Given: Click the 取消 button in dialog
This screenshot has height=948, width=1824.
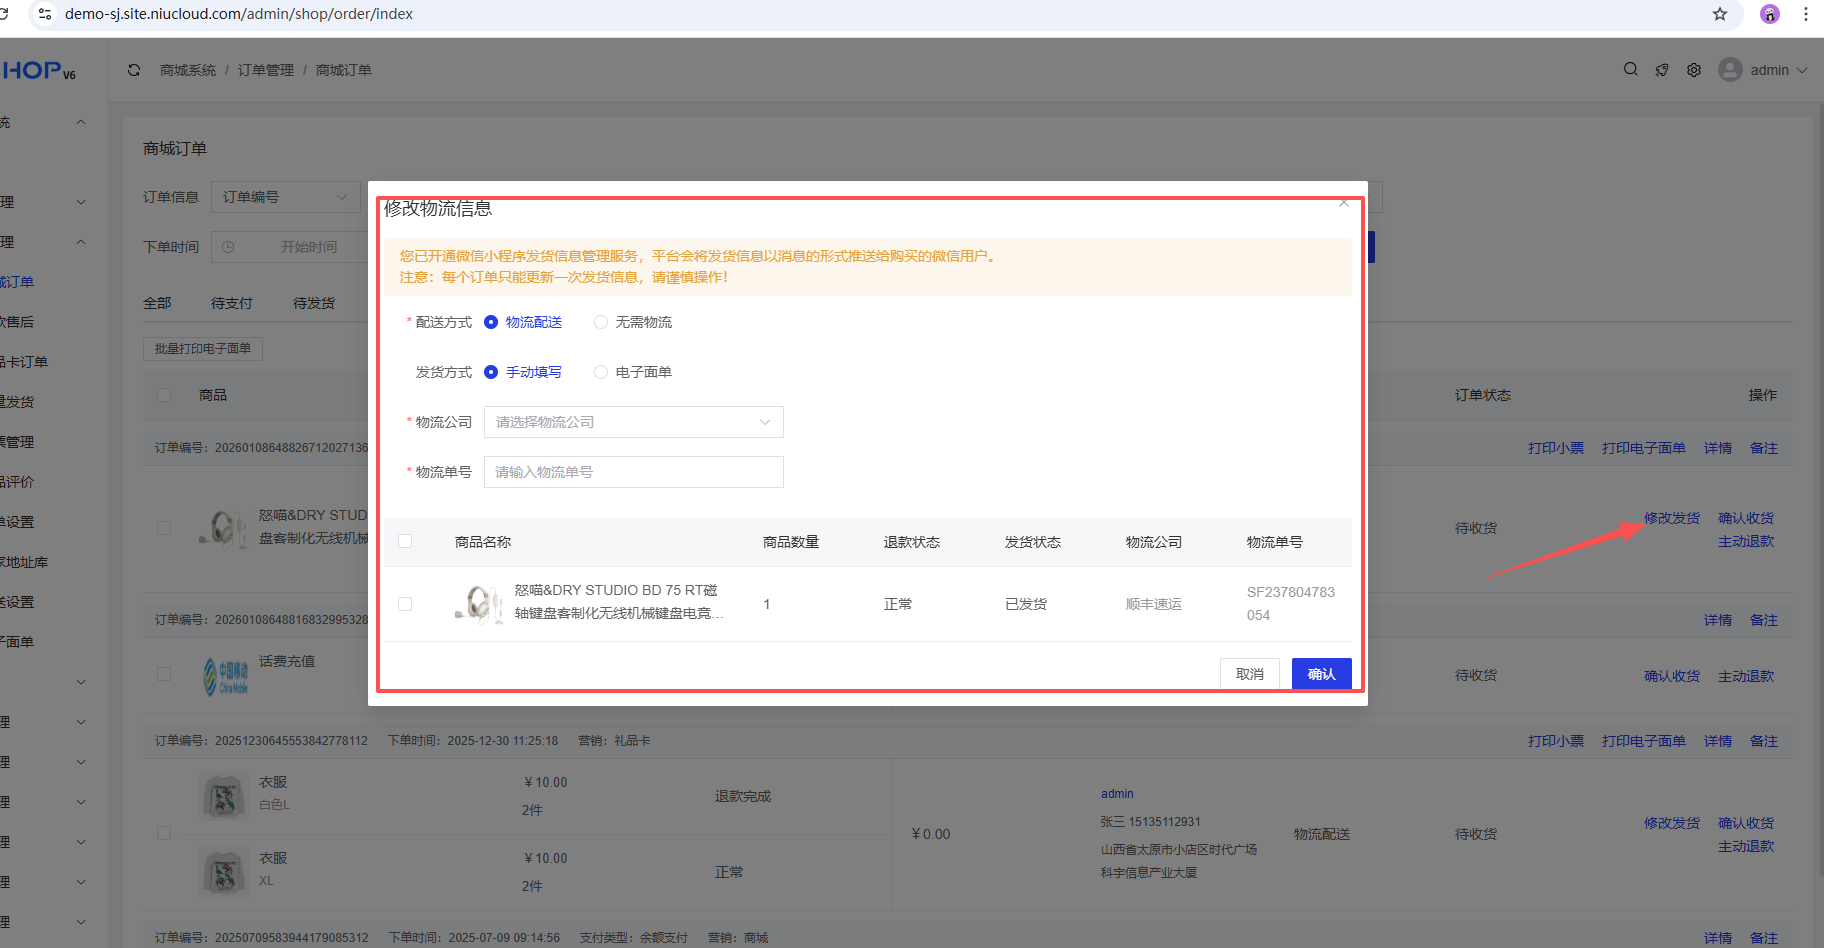Looking at the screenshot, I should 1249,674.
